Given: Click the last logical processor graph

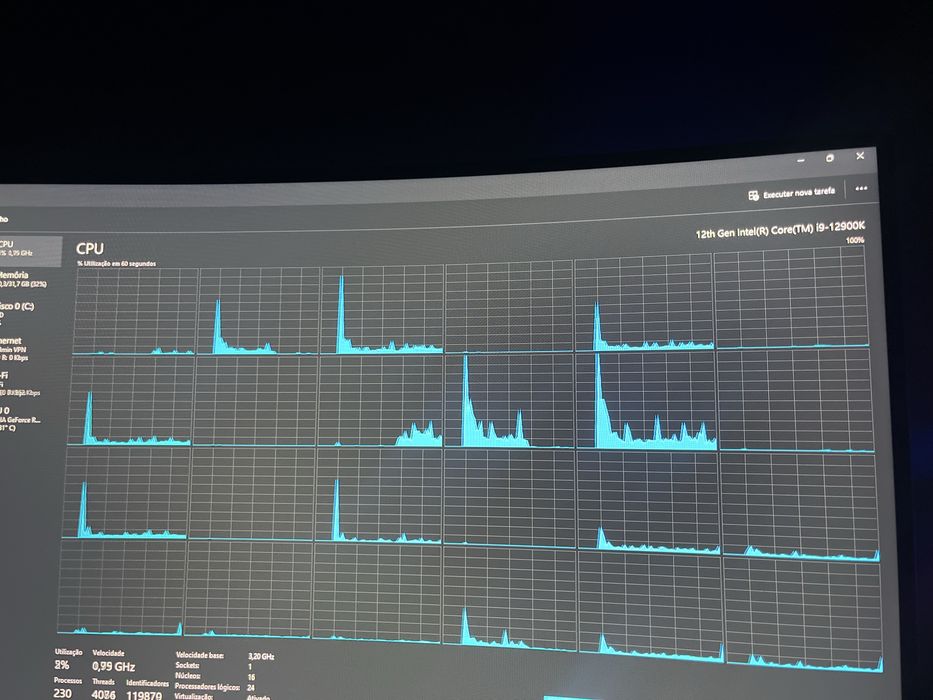Looking at the screenshot, I should click(x=803, y=613).
